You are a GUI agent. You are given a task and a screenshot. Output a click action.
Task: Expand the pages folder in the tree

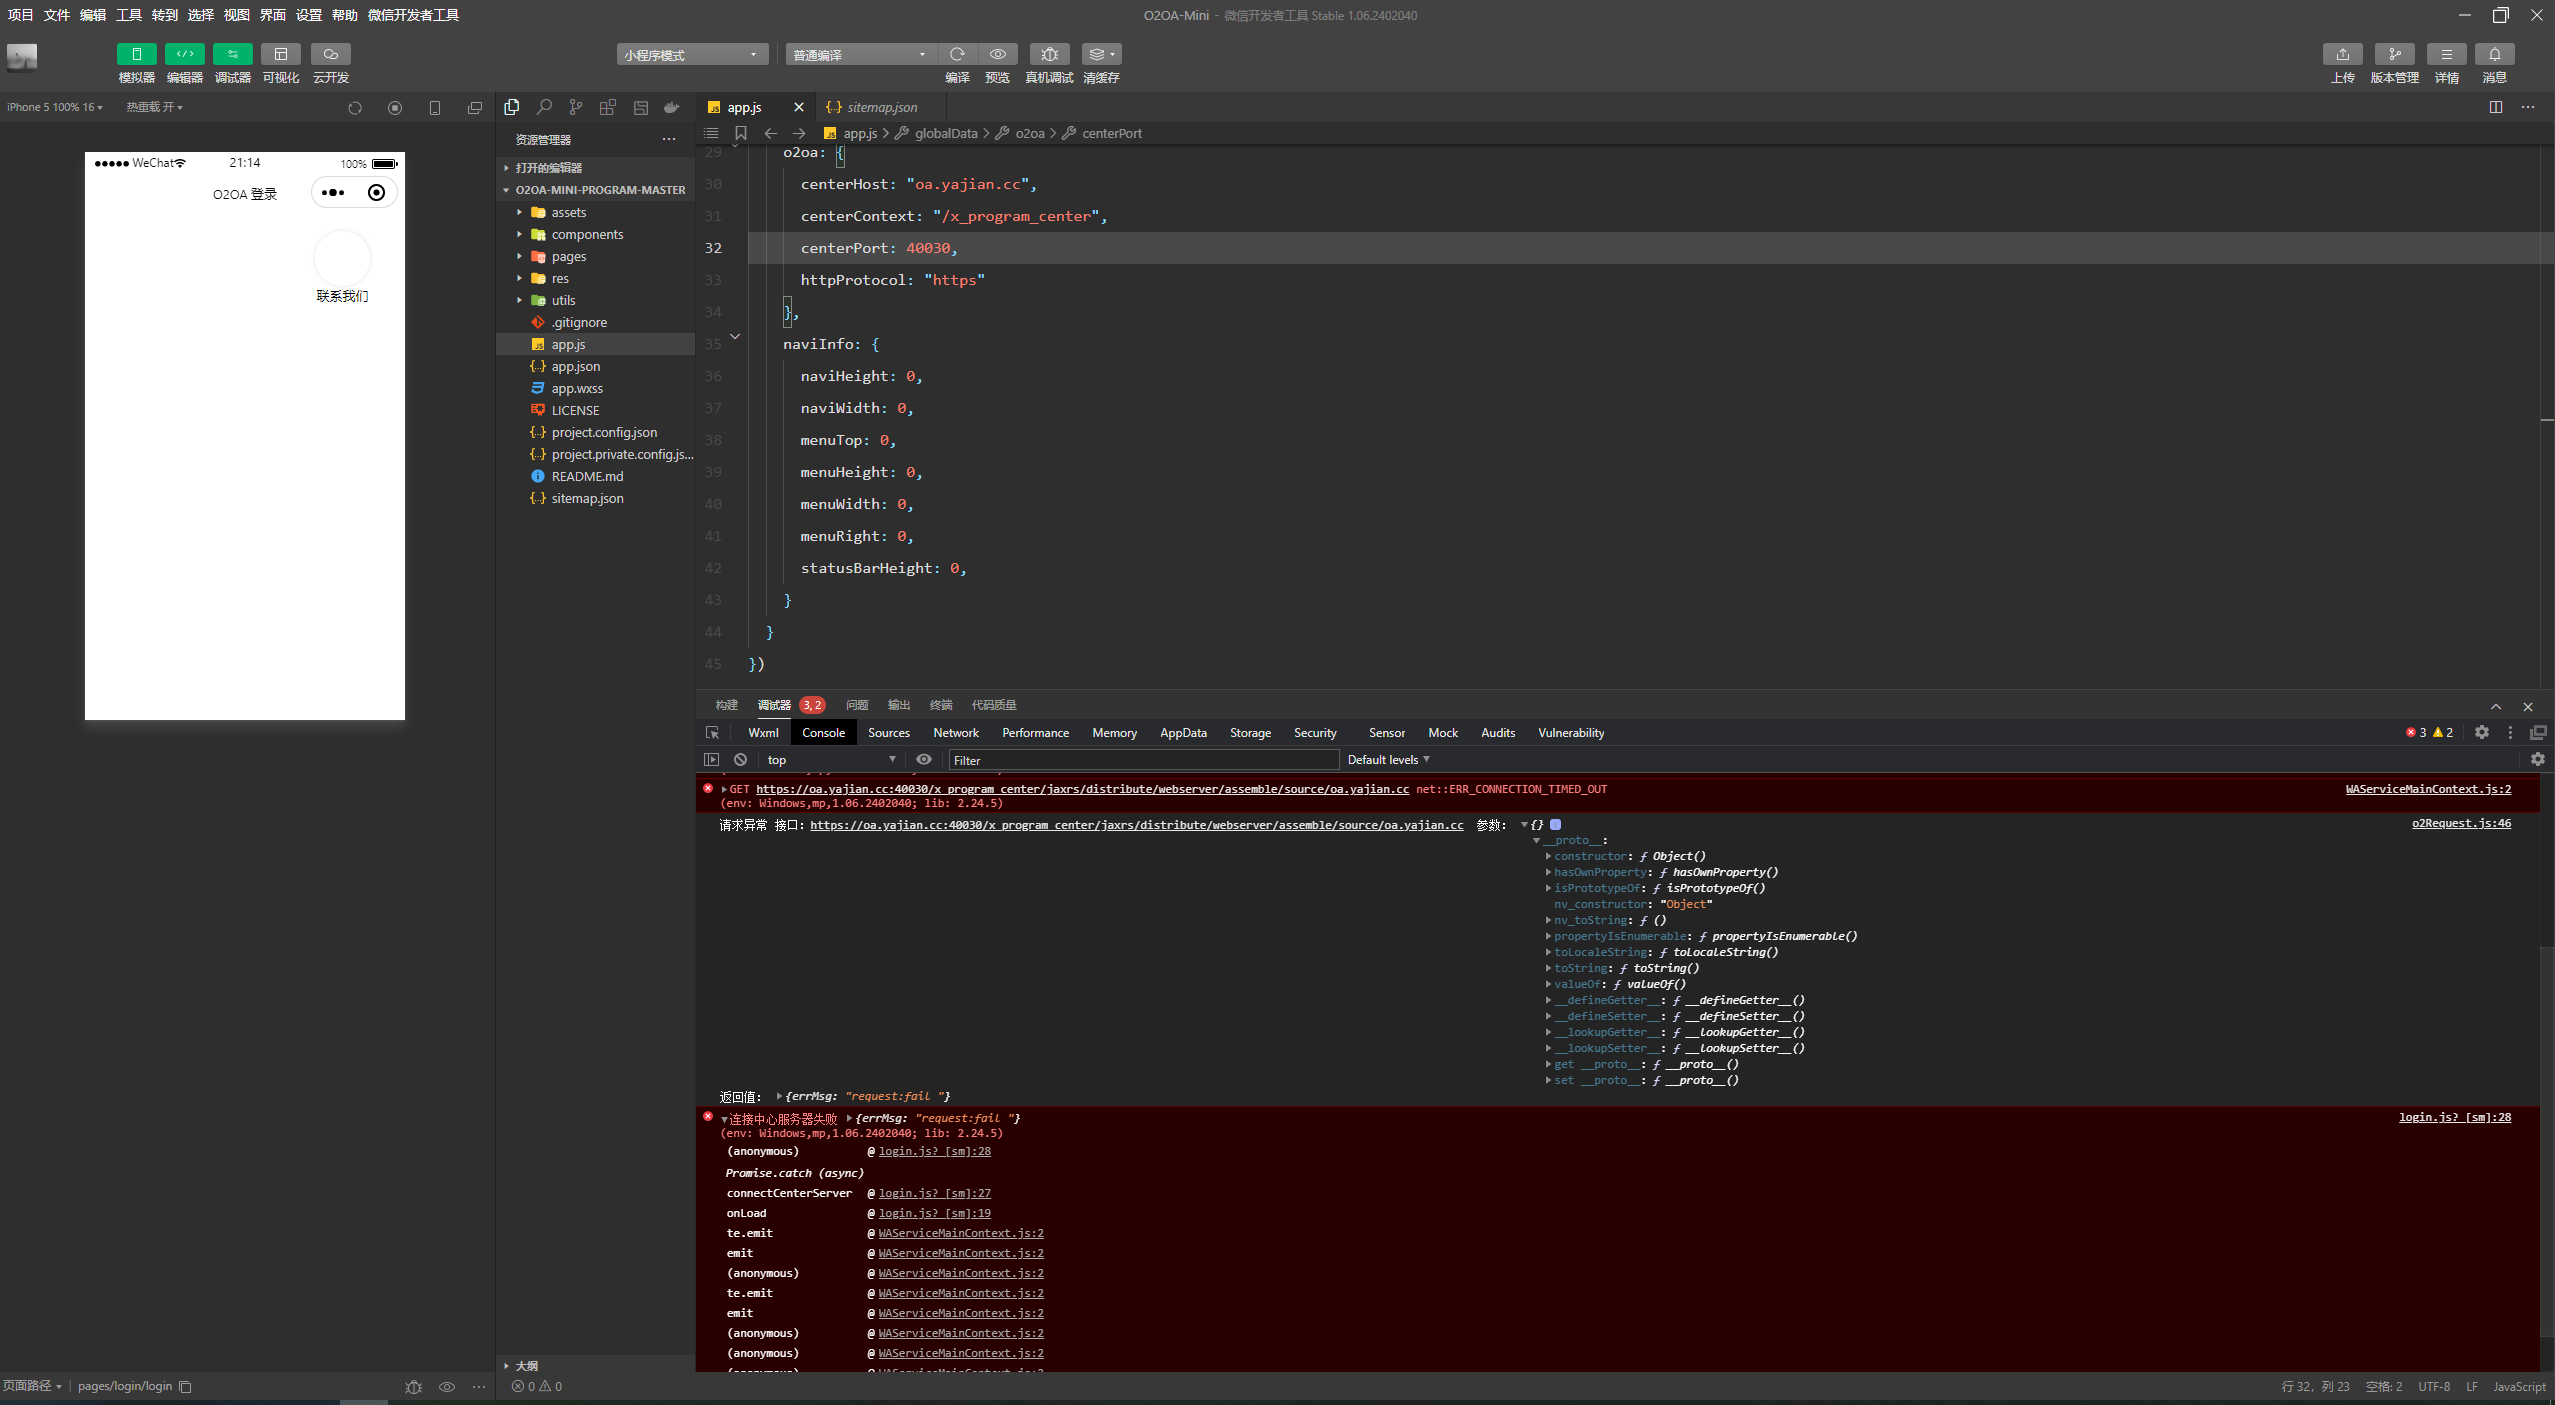[568, 257]
